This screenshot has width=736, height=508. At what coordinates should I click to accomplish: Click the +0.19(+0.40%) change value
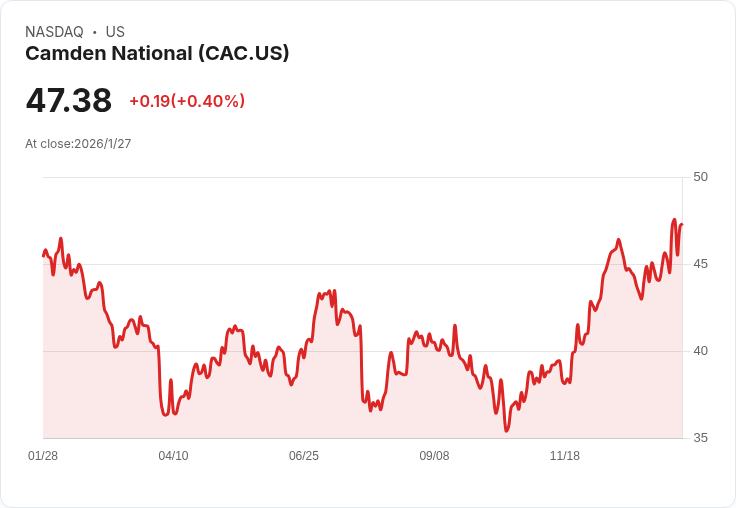coord(187,101)
